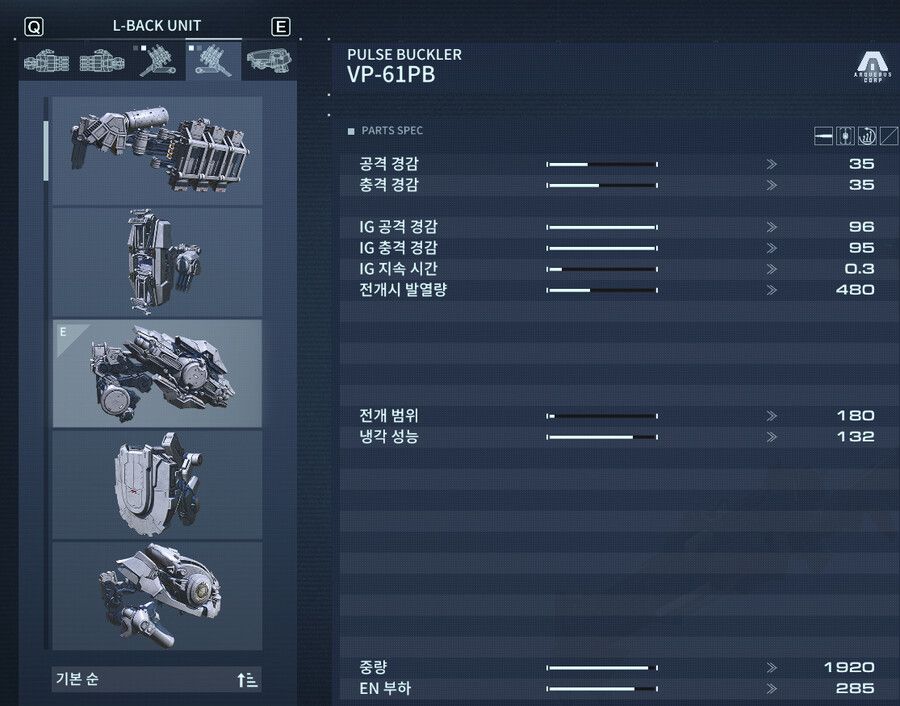Image resolution: width=900 pixels, height=706 pixels.
Task: Select the bullet attack type icon
Action: point(823,136)
